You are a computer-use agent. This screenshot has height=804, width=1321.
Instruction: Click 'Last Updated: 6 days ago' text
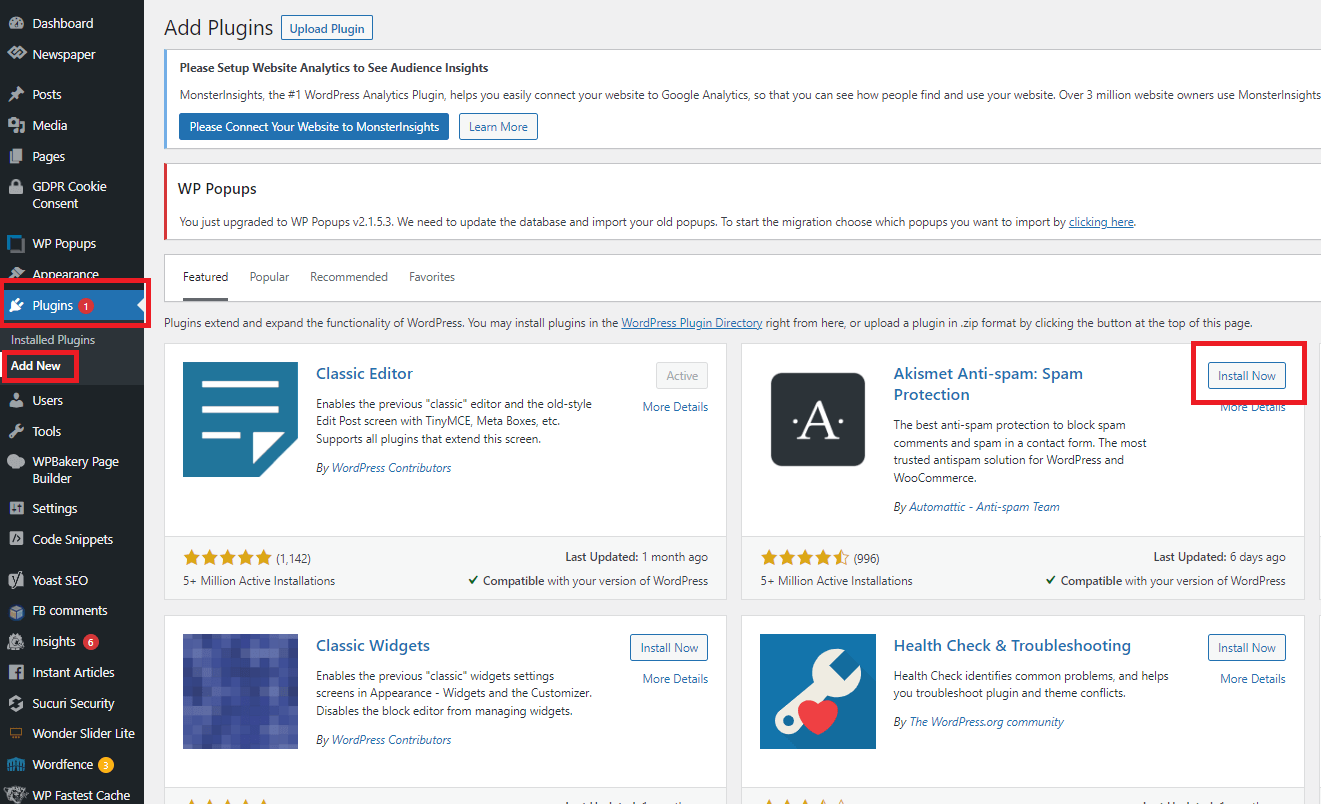(1220, 557)
